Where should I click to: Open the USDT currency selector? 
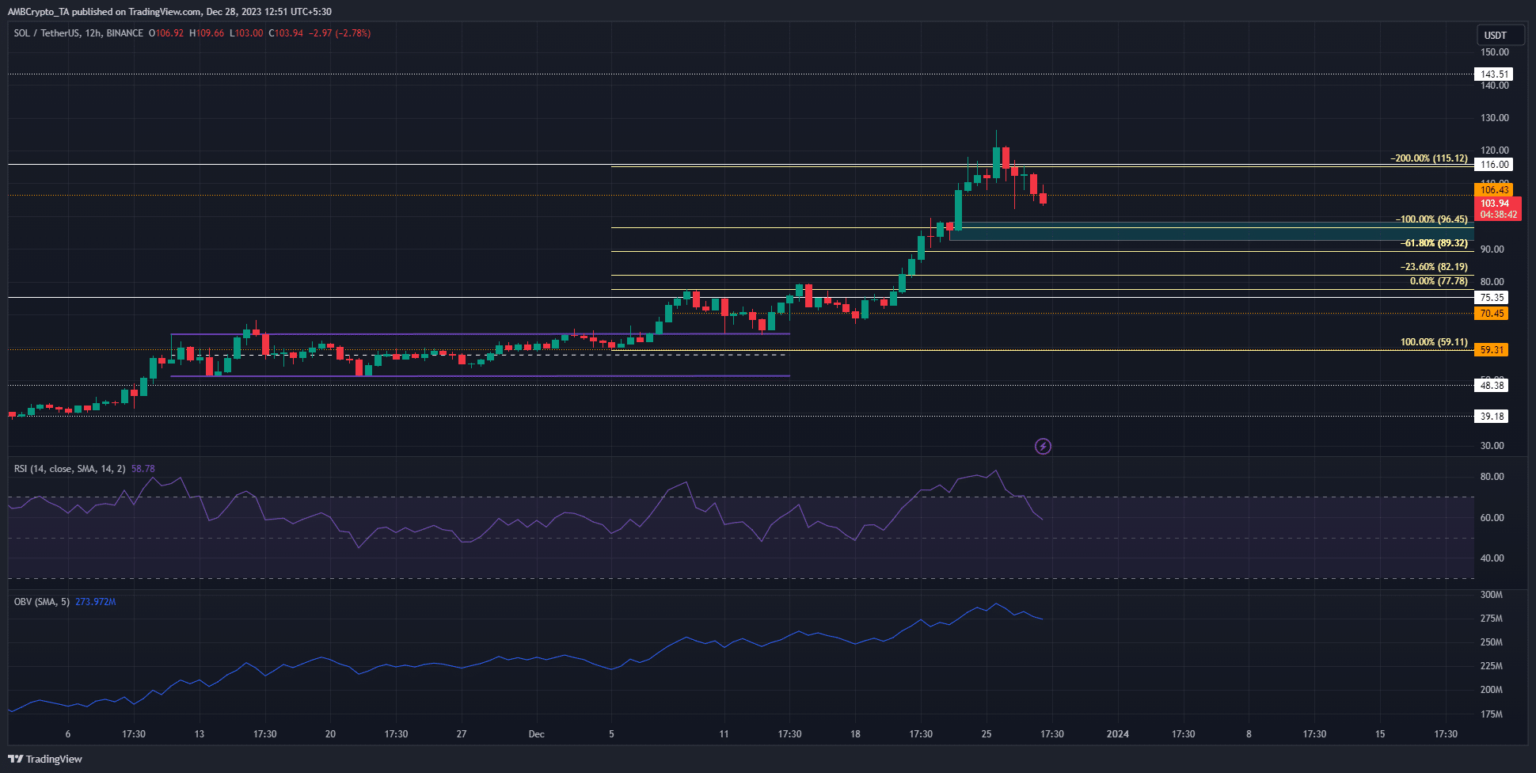coord(1492,34)
